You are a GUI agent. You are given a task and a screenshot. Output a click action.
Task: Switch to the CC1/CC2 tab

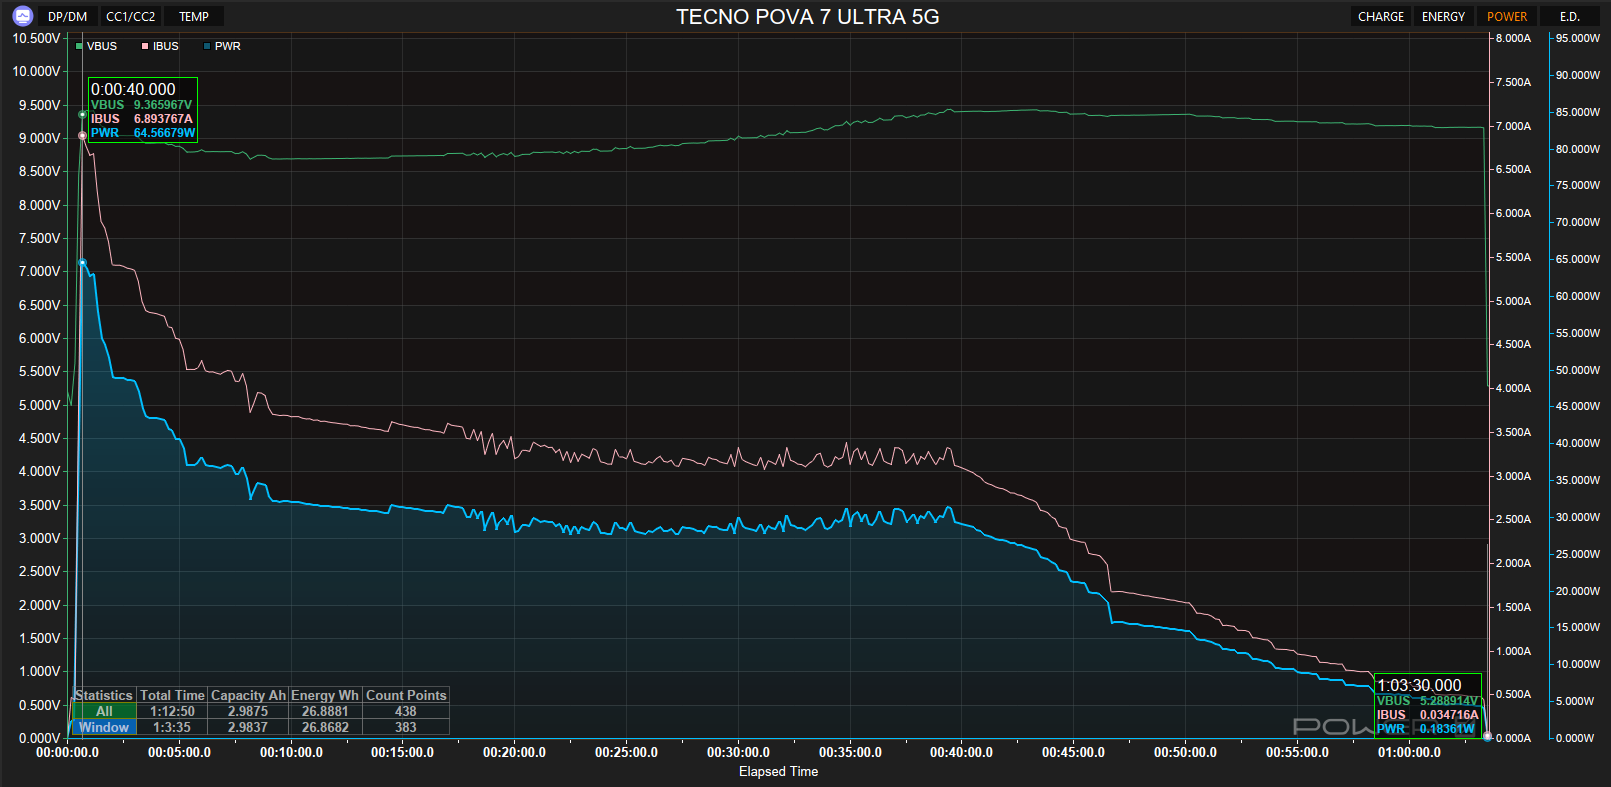(131, 16)
